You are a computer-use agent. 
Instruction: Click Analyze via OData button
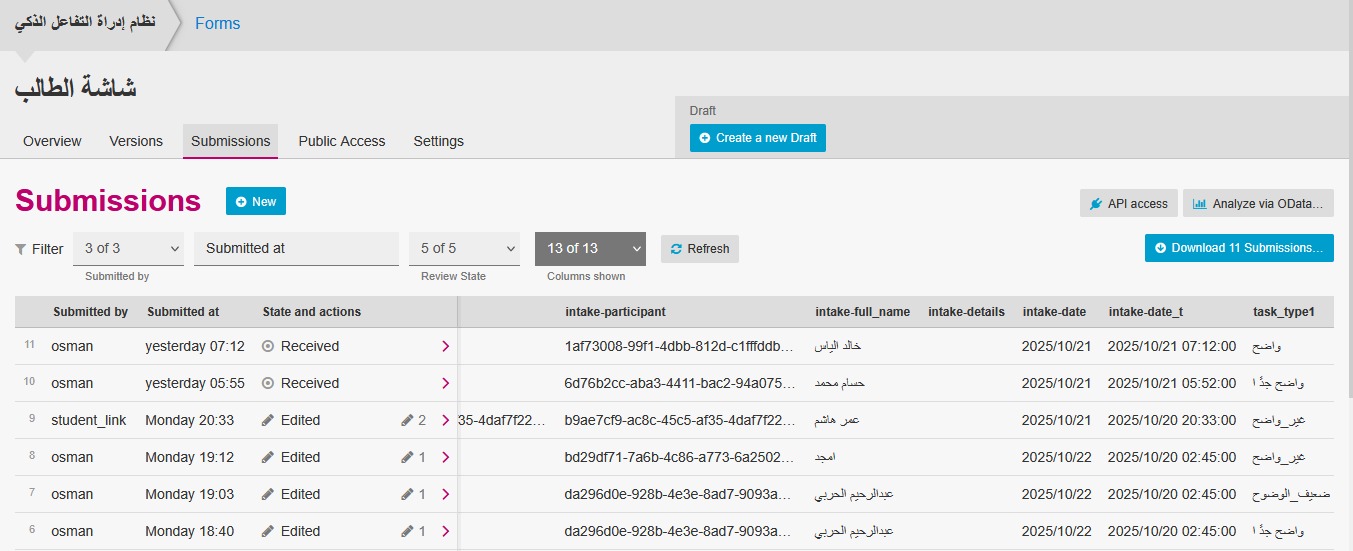(x=1258, y=203)
